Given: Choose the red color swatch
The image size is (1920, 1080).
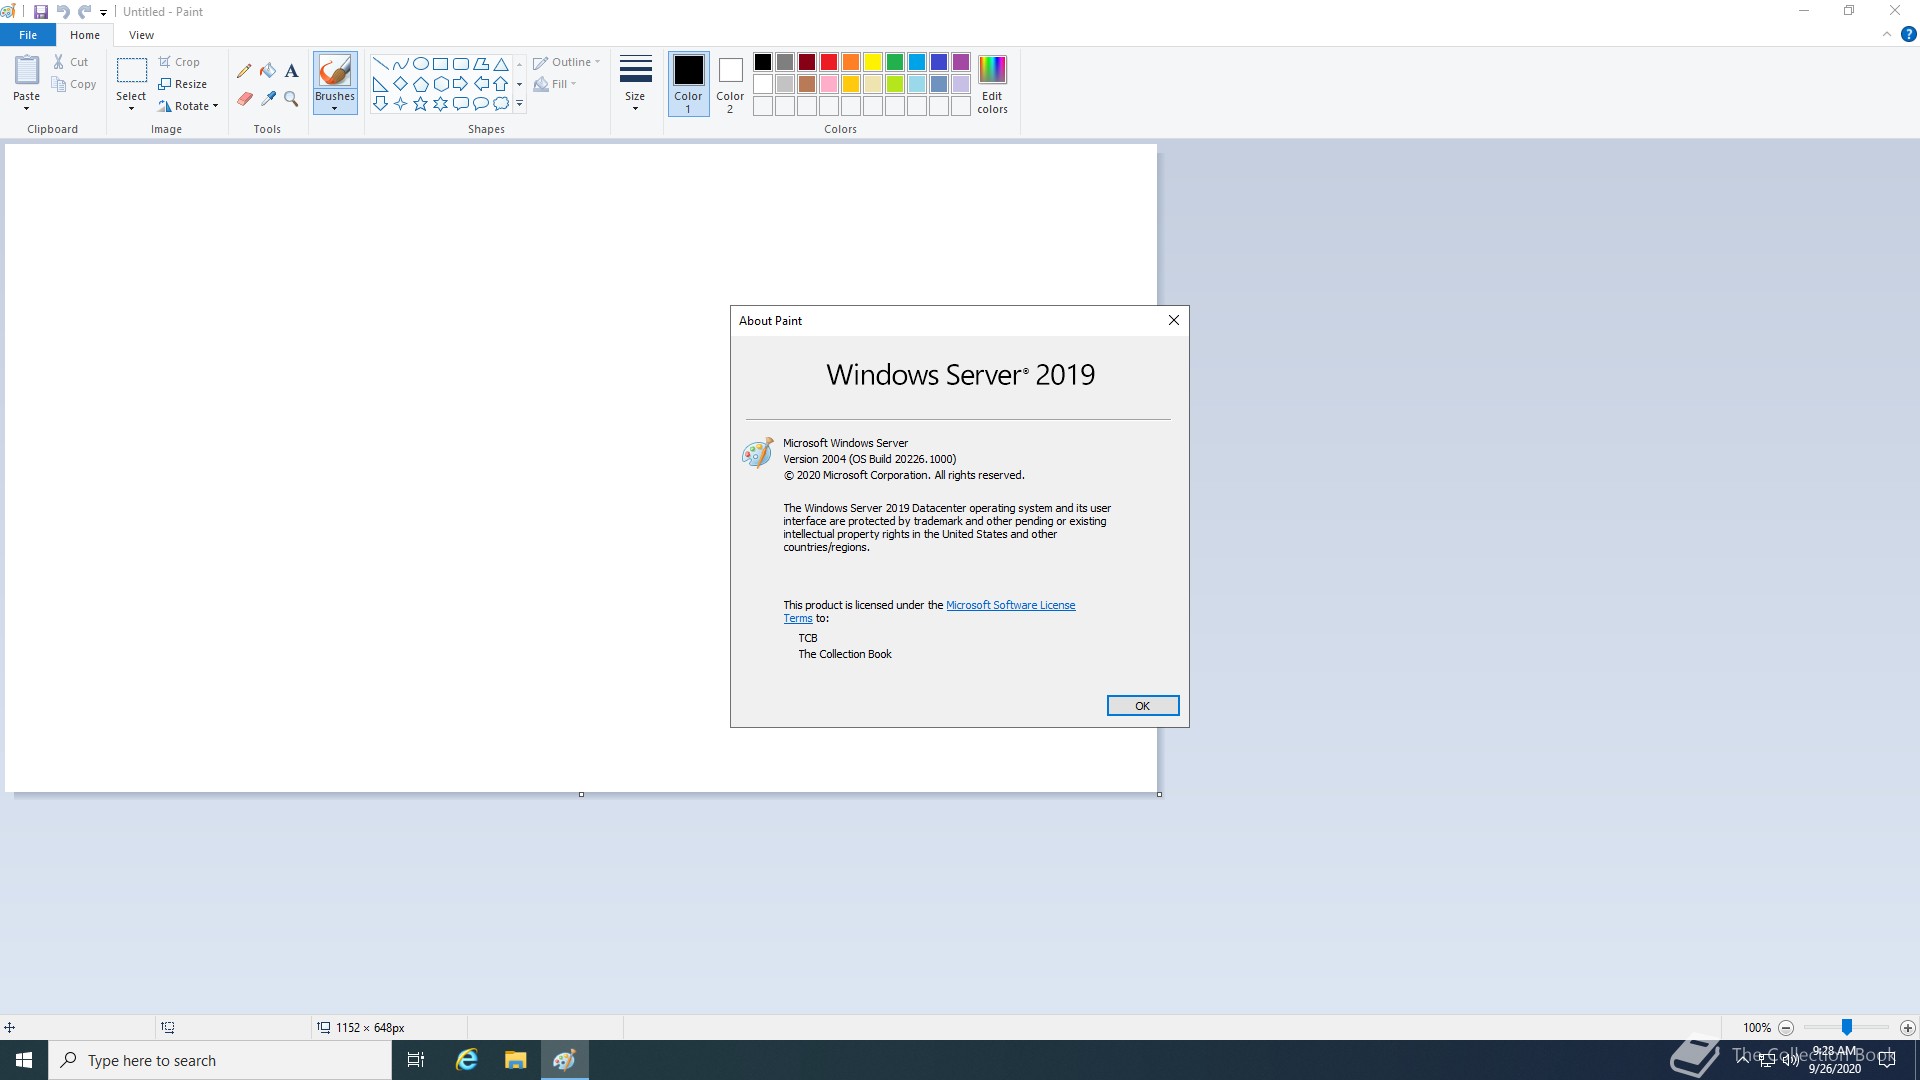Looking at the screenshot, I should click(829, 62).
